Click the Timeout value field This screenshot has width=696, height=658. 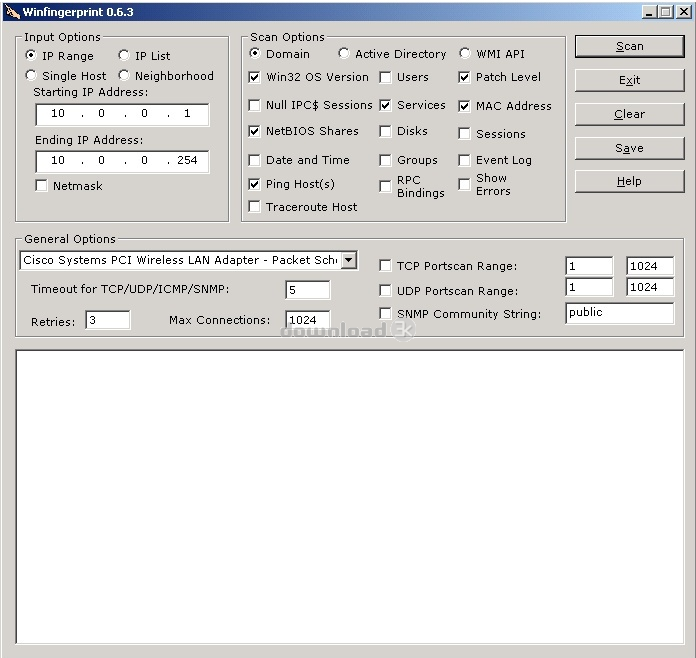[x=308, y=290]
